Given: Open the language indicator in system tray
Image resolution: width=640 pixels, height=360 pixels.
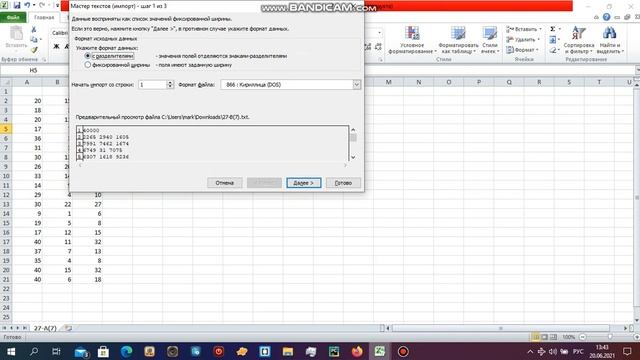Looking at the screenshot, I should 578,351.
